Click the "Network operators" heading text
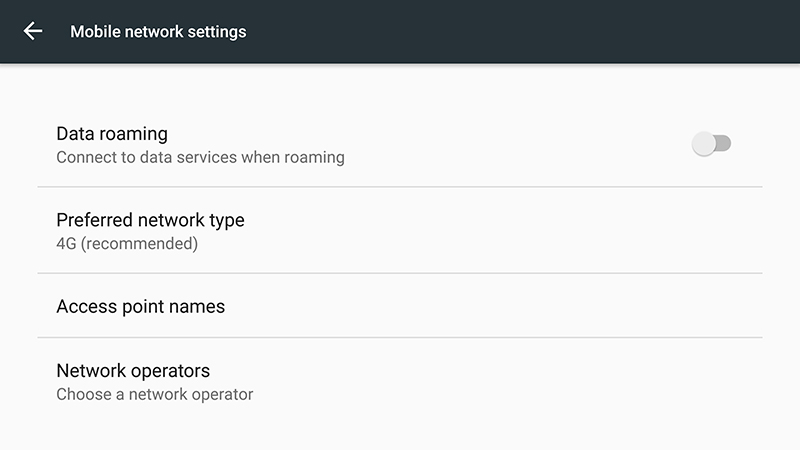Screen dimensions: 800x450 click(x=133, y=371)
